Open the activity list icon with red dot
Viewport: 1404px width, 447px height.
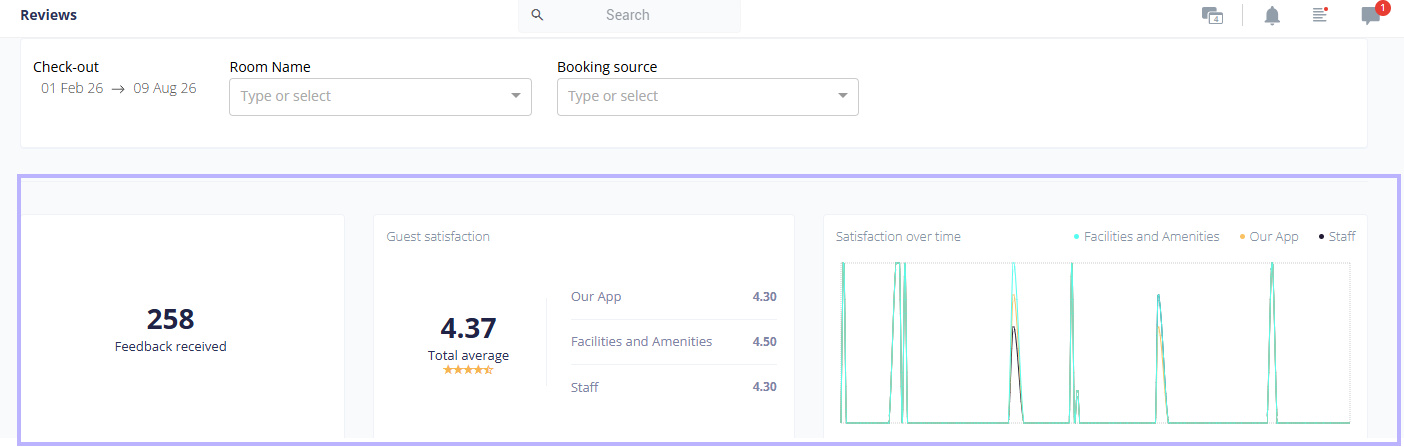(x=1320, y=15)
